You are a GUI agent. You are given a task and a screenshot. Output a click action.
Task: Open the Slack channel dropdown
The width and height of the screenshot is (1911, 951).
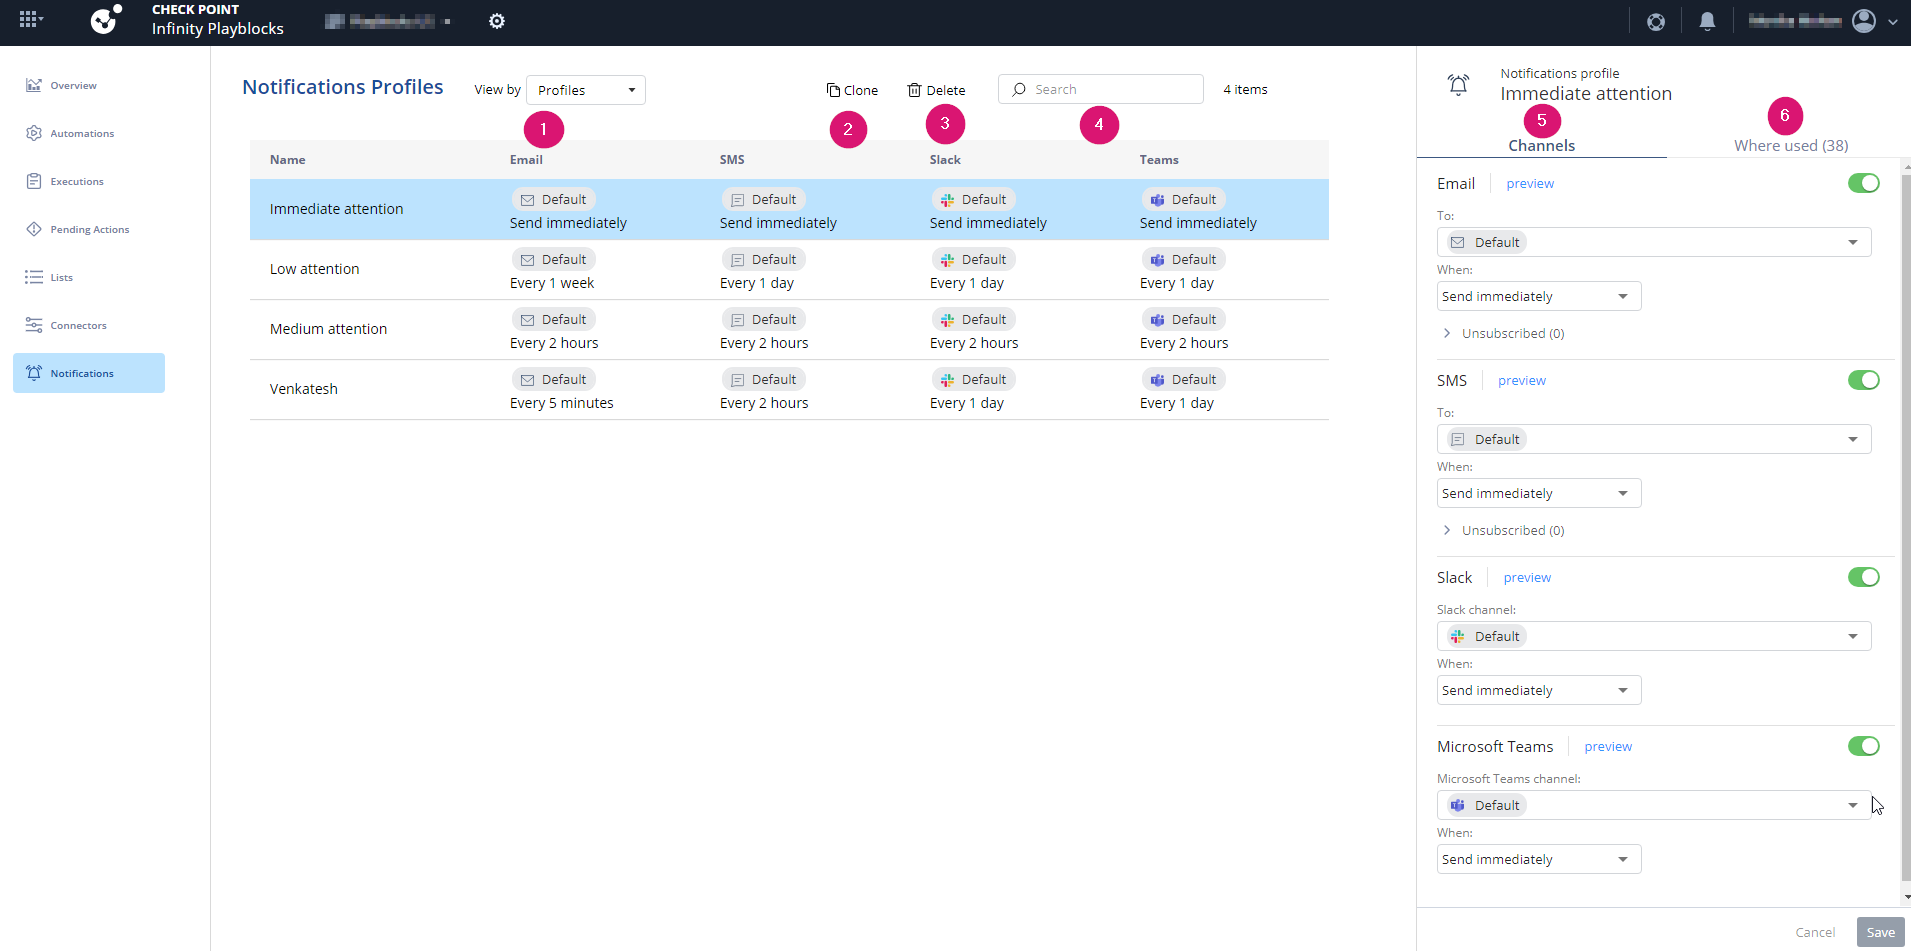pyautogui.click(x=1654, y=636)
